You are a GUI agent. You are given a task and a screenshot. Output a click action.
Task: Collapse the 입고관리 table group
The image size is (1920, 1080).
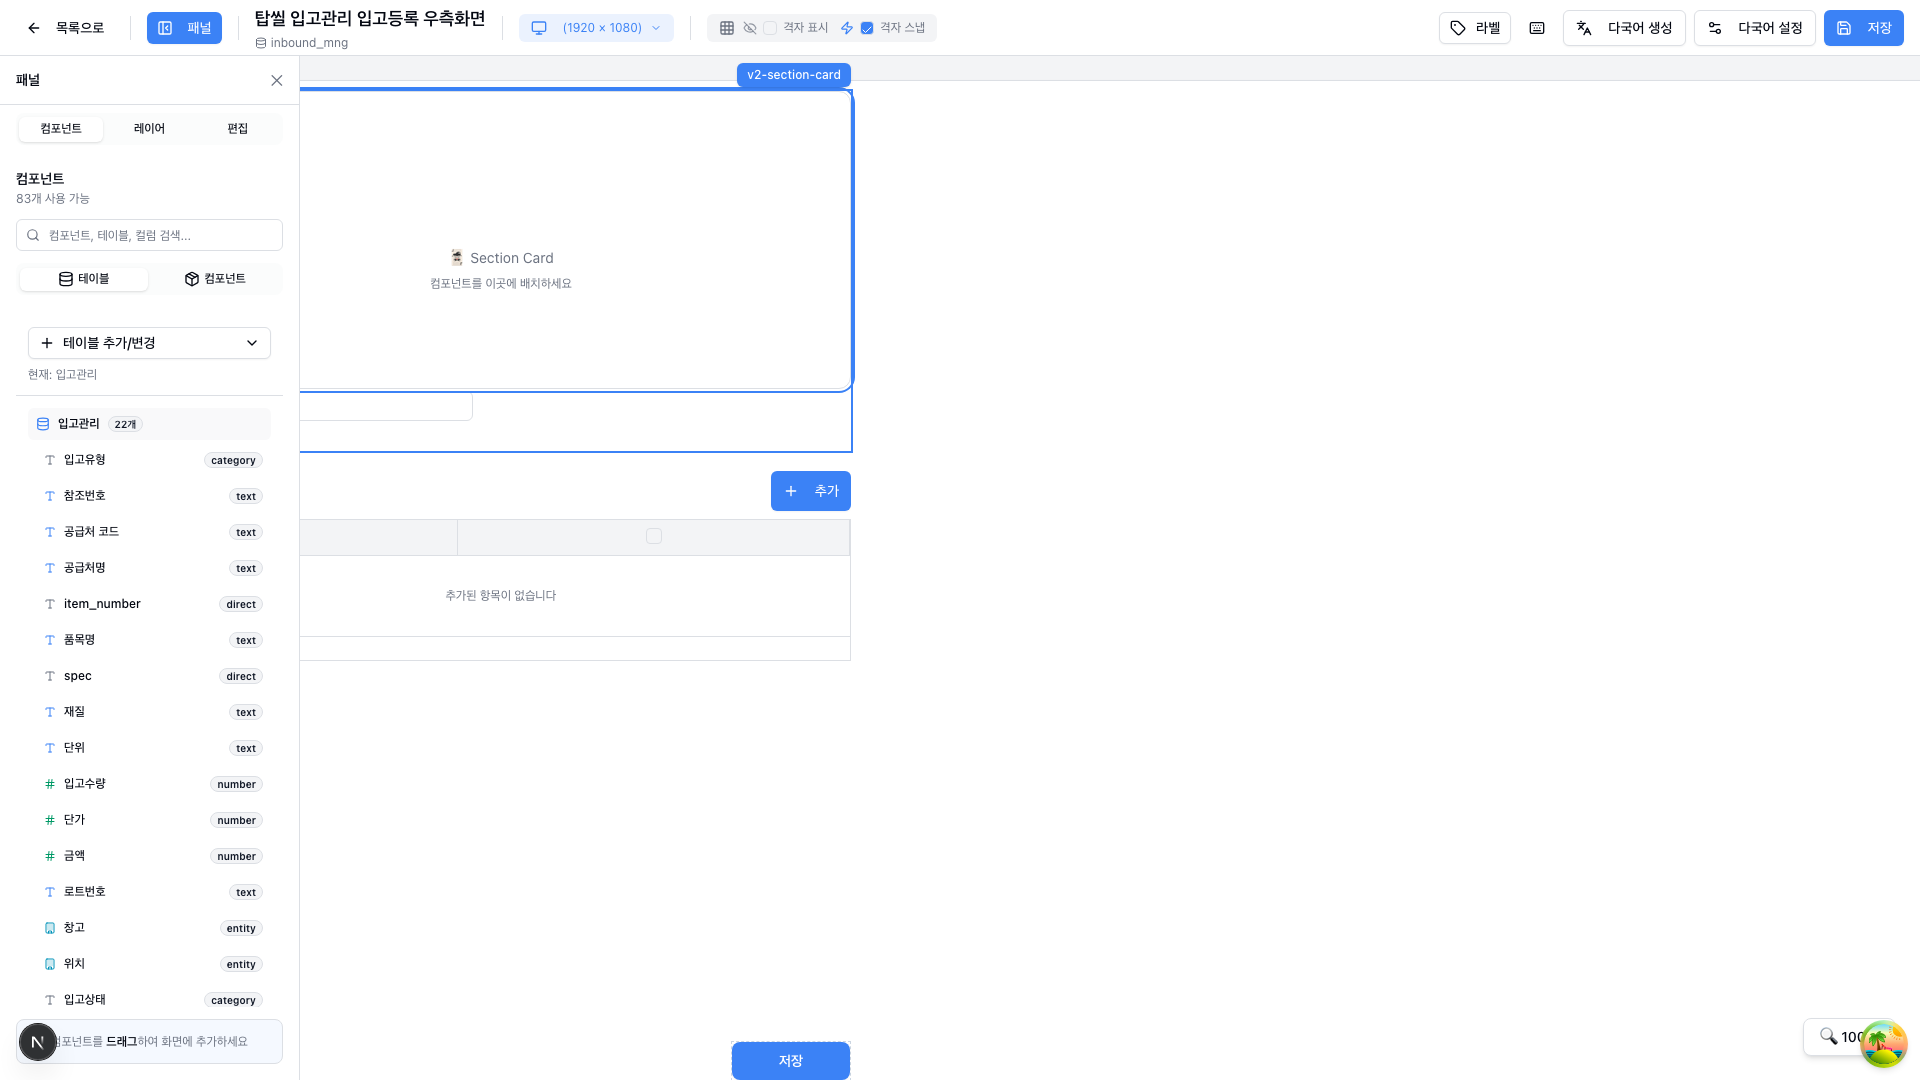coord(149,424)
